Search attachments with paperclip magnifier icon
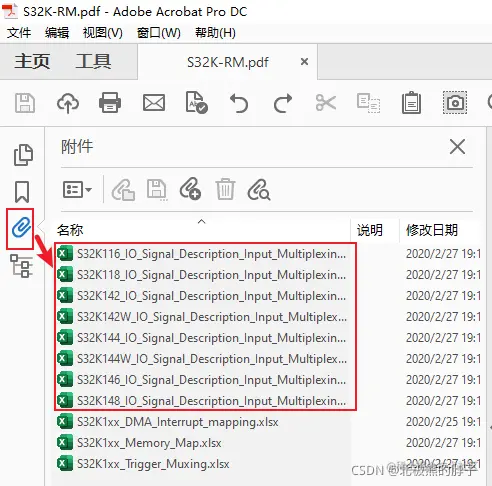The width and height of the screenshot is (492, 486). click(x=259, y=190)
